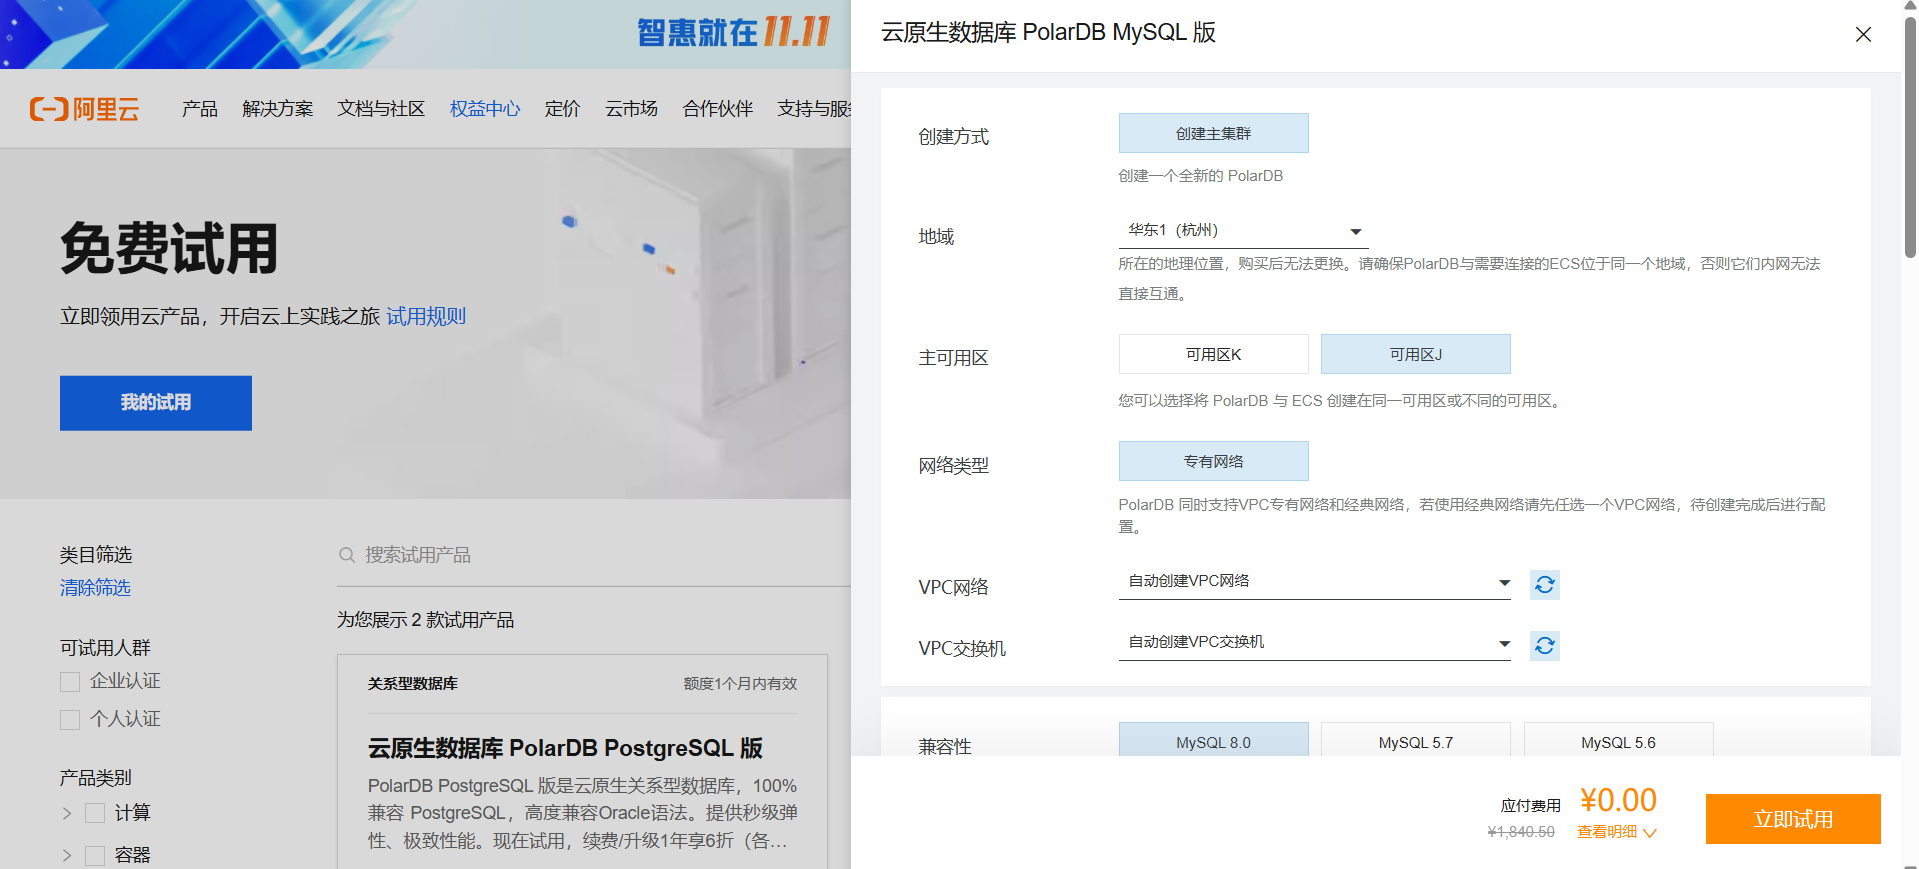Open the 云市场 menu
This screenshot has width=1919, height=869.
tap(631, 109)
